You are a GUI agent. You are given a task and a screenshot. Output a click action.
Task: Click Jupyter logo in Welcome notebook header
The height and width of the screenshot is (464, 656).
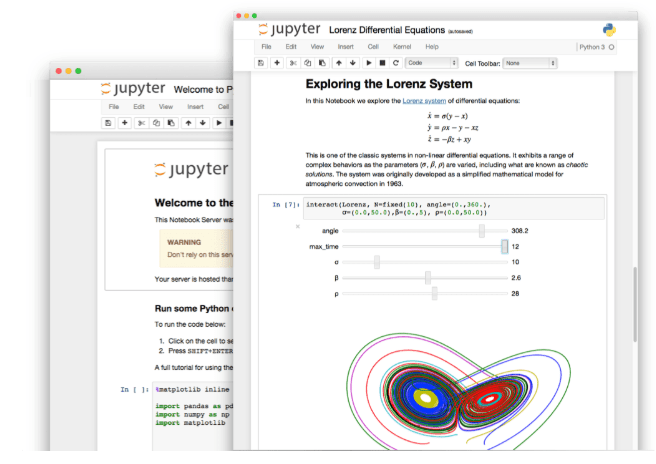click(133, 89)
